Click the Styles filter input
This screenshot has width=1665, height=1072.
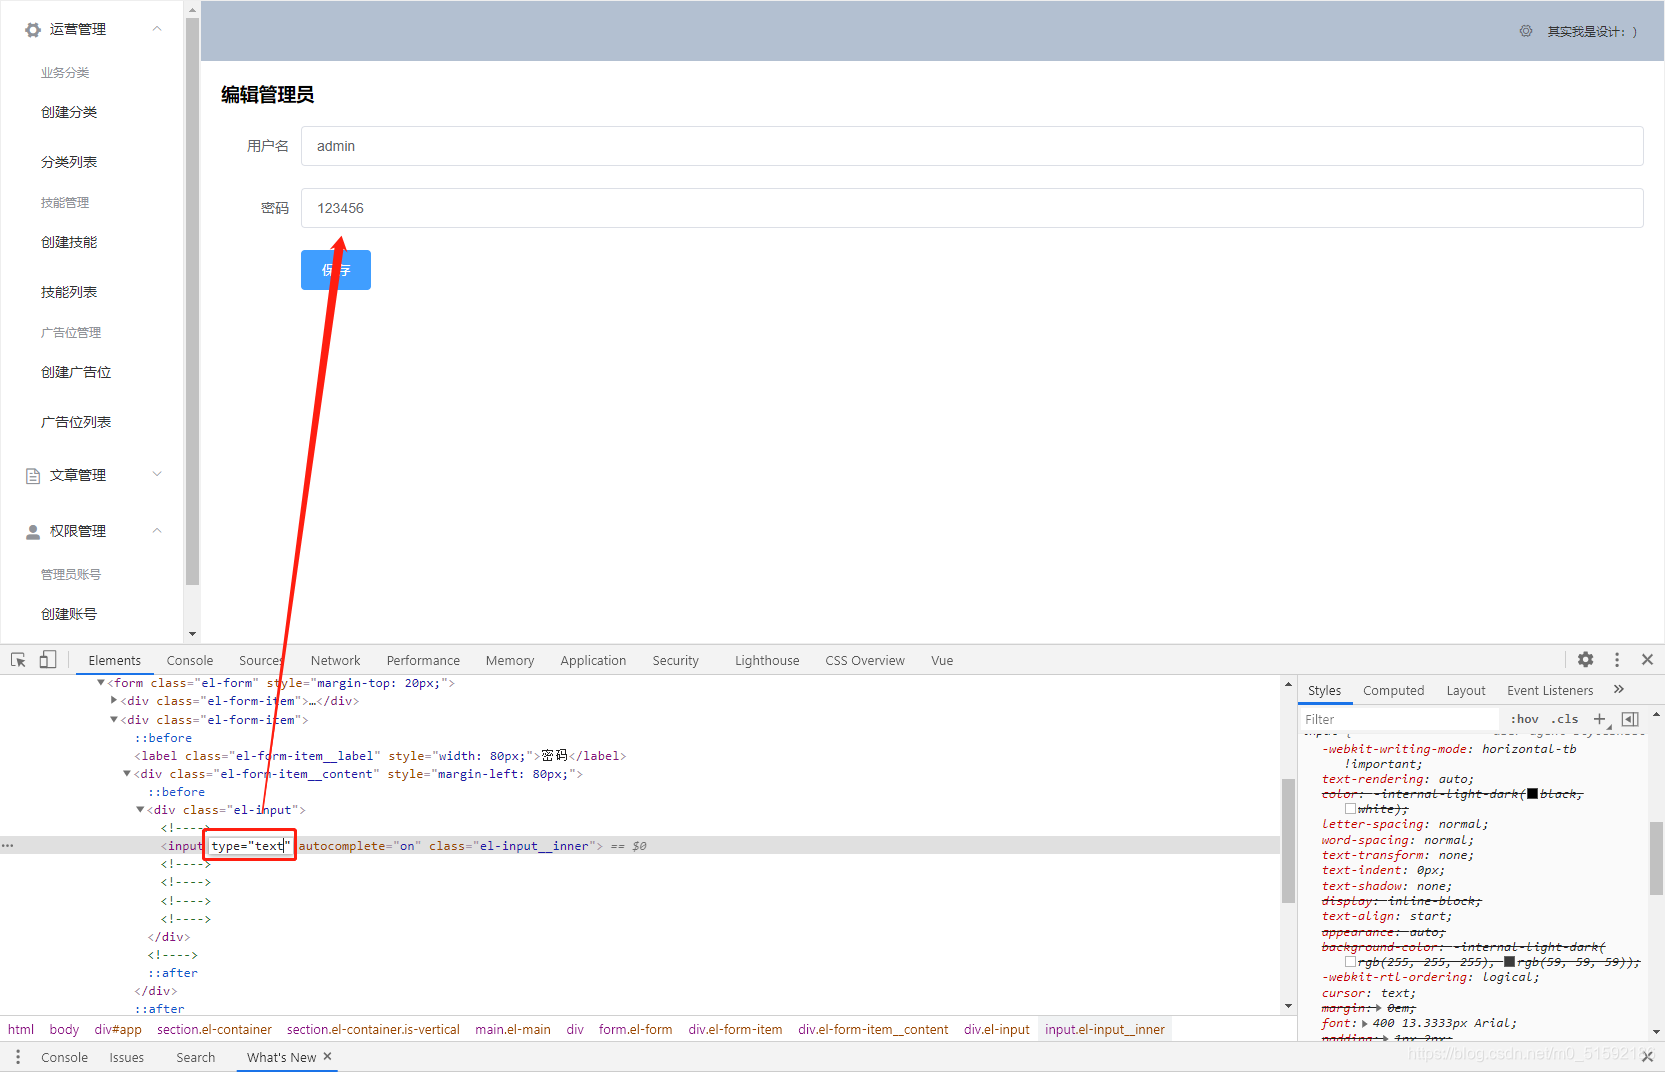click(1400, 719)
